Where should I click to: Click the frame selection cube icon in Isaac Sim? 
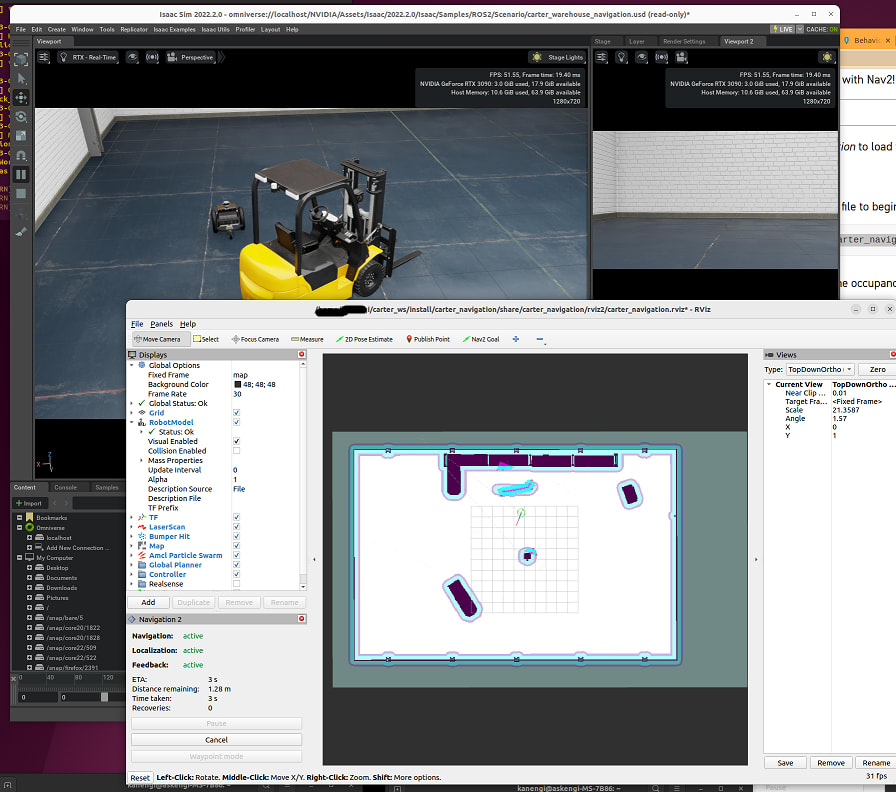click(x=21, y=59)
